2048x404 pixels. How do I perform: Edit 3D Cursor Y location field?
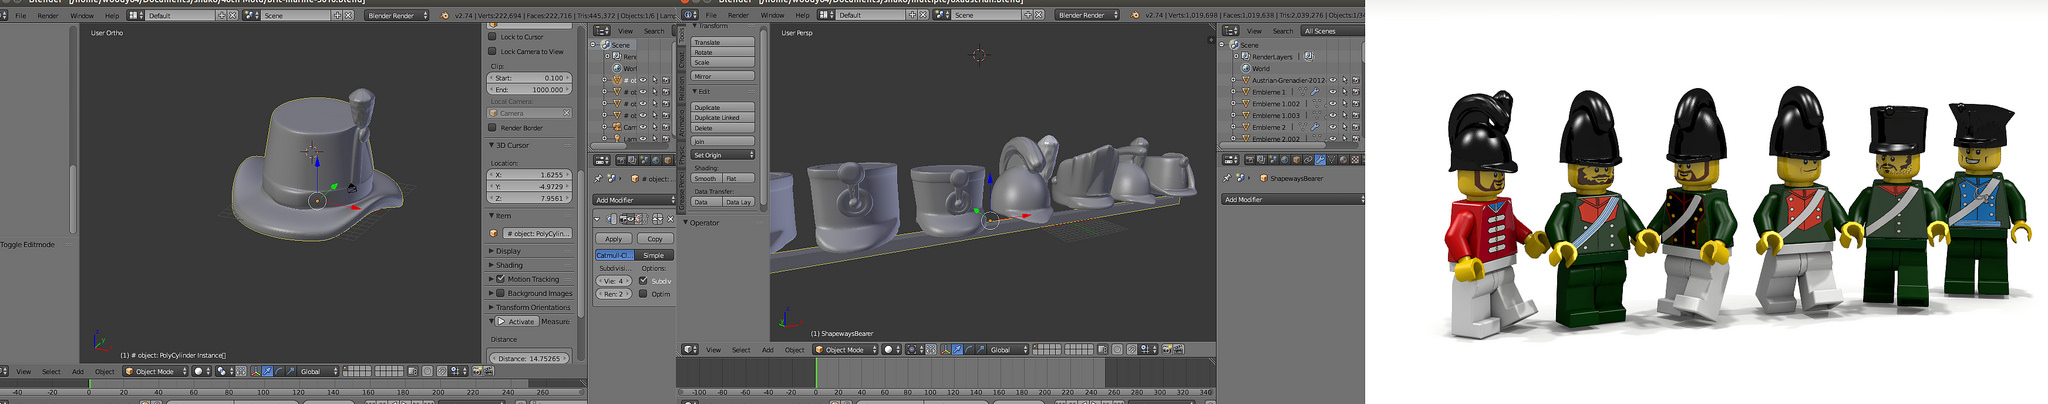(x=530, y=186)
